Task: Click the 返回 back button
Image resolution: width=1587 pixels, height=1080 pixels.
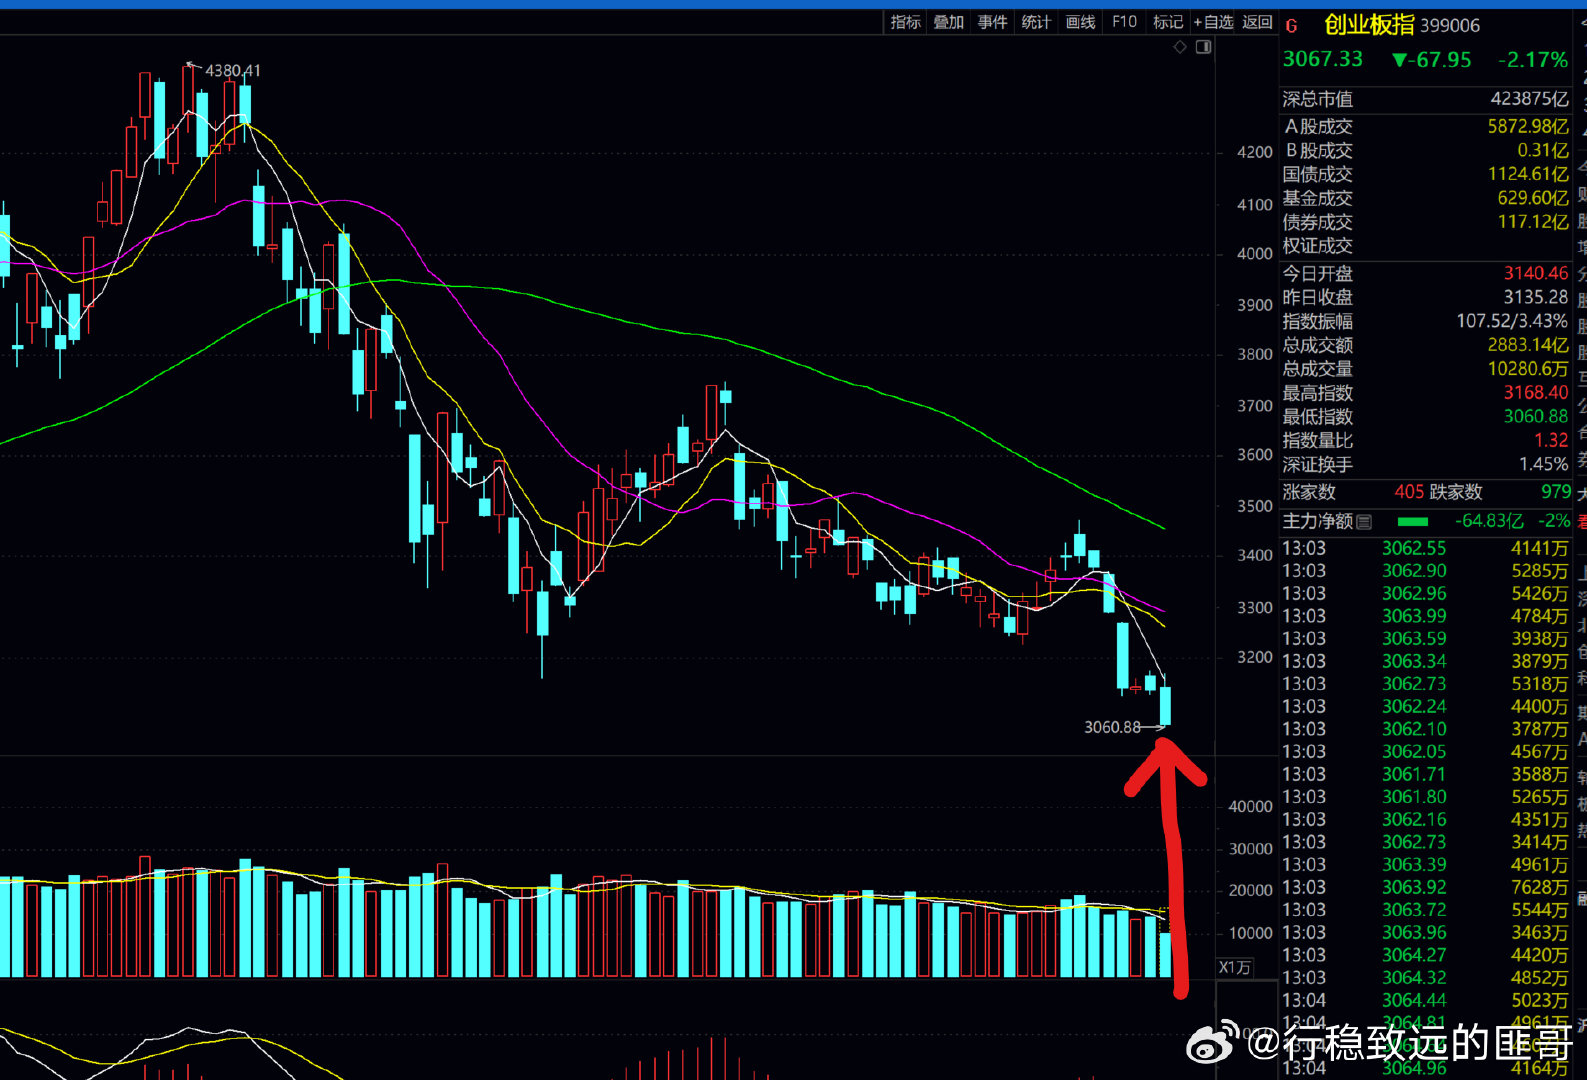Action: pos(1257,22)
